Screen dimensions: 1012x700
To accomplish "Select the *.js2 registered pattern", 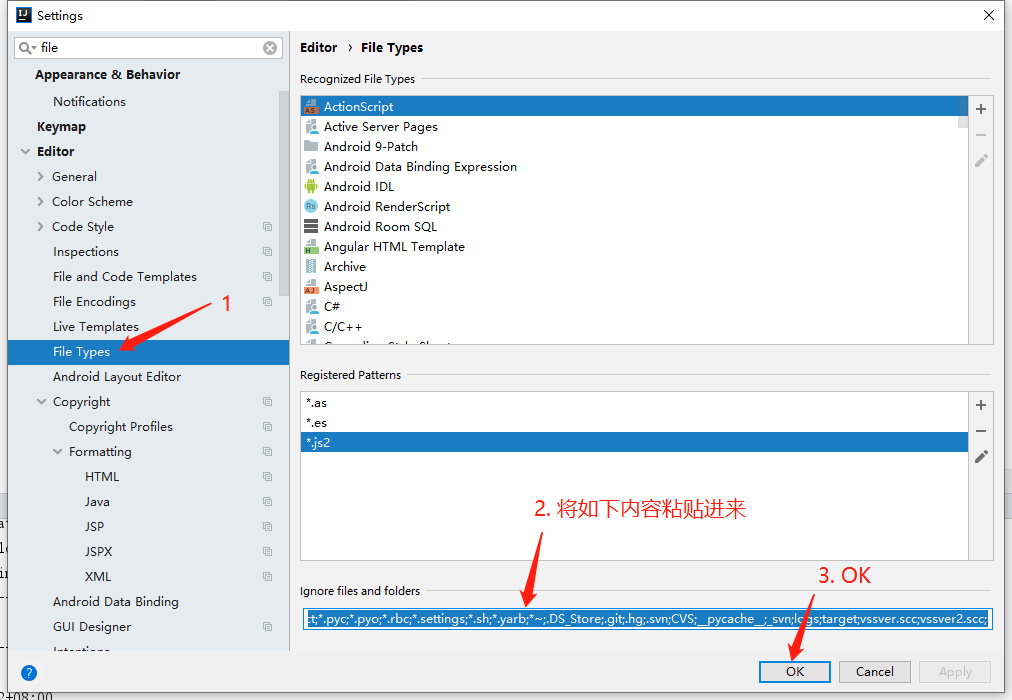I will coord(634,443).
